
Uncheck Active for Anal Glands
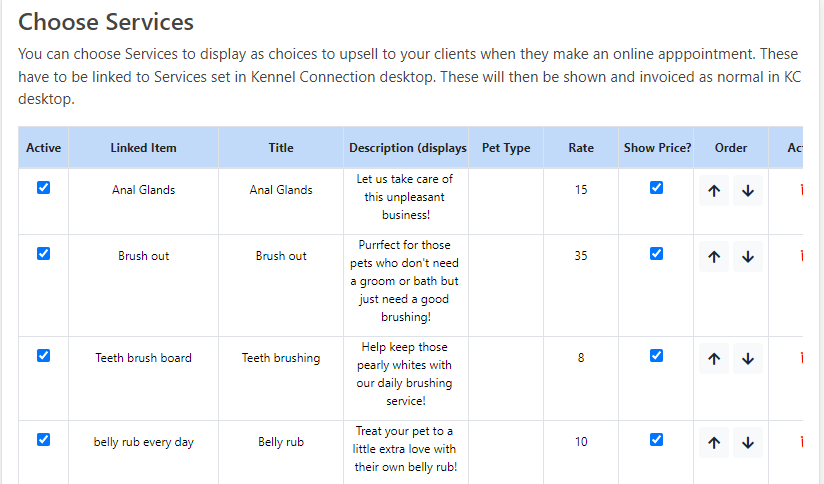[44, 188]
